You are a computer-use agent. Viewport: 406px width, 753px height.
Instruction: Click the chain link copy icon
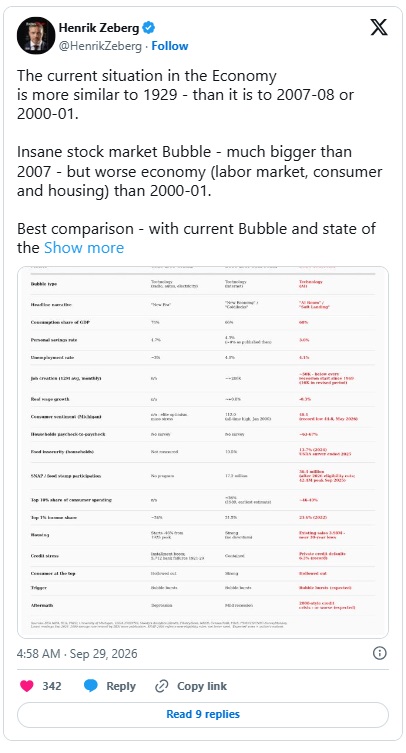tap(161, 686)
